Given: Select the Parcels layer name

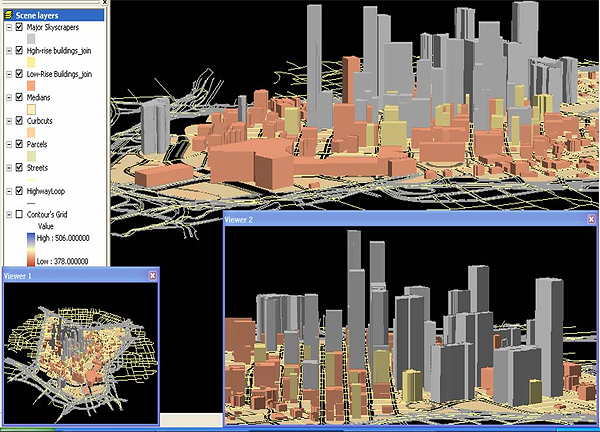Looking at the screenshot, I should (37, 144).
